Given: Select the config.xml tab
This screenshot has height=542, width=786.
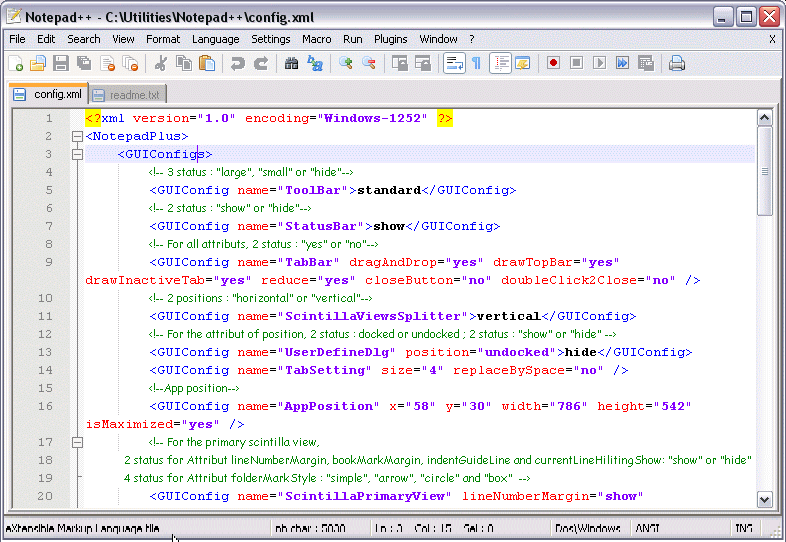Looking at the screenshot, I should [x=49, y=94].
